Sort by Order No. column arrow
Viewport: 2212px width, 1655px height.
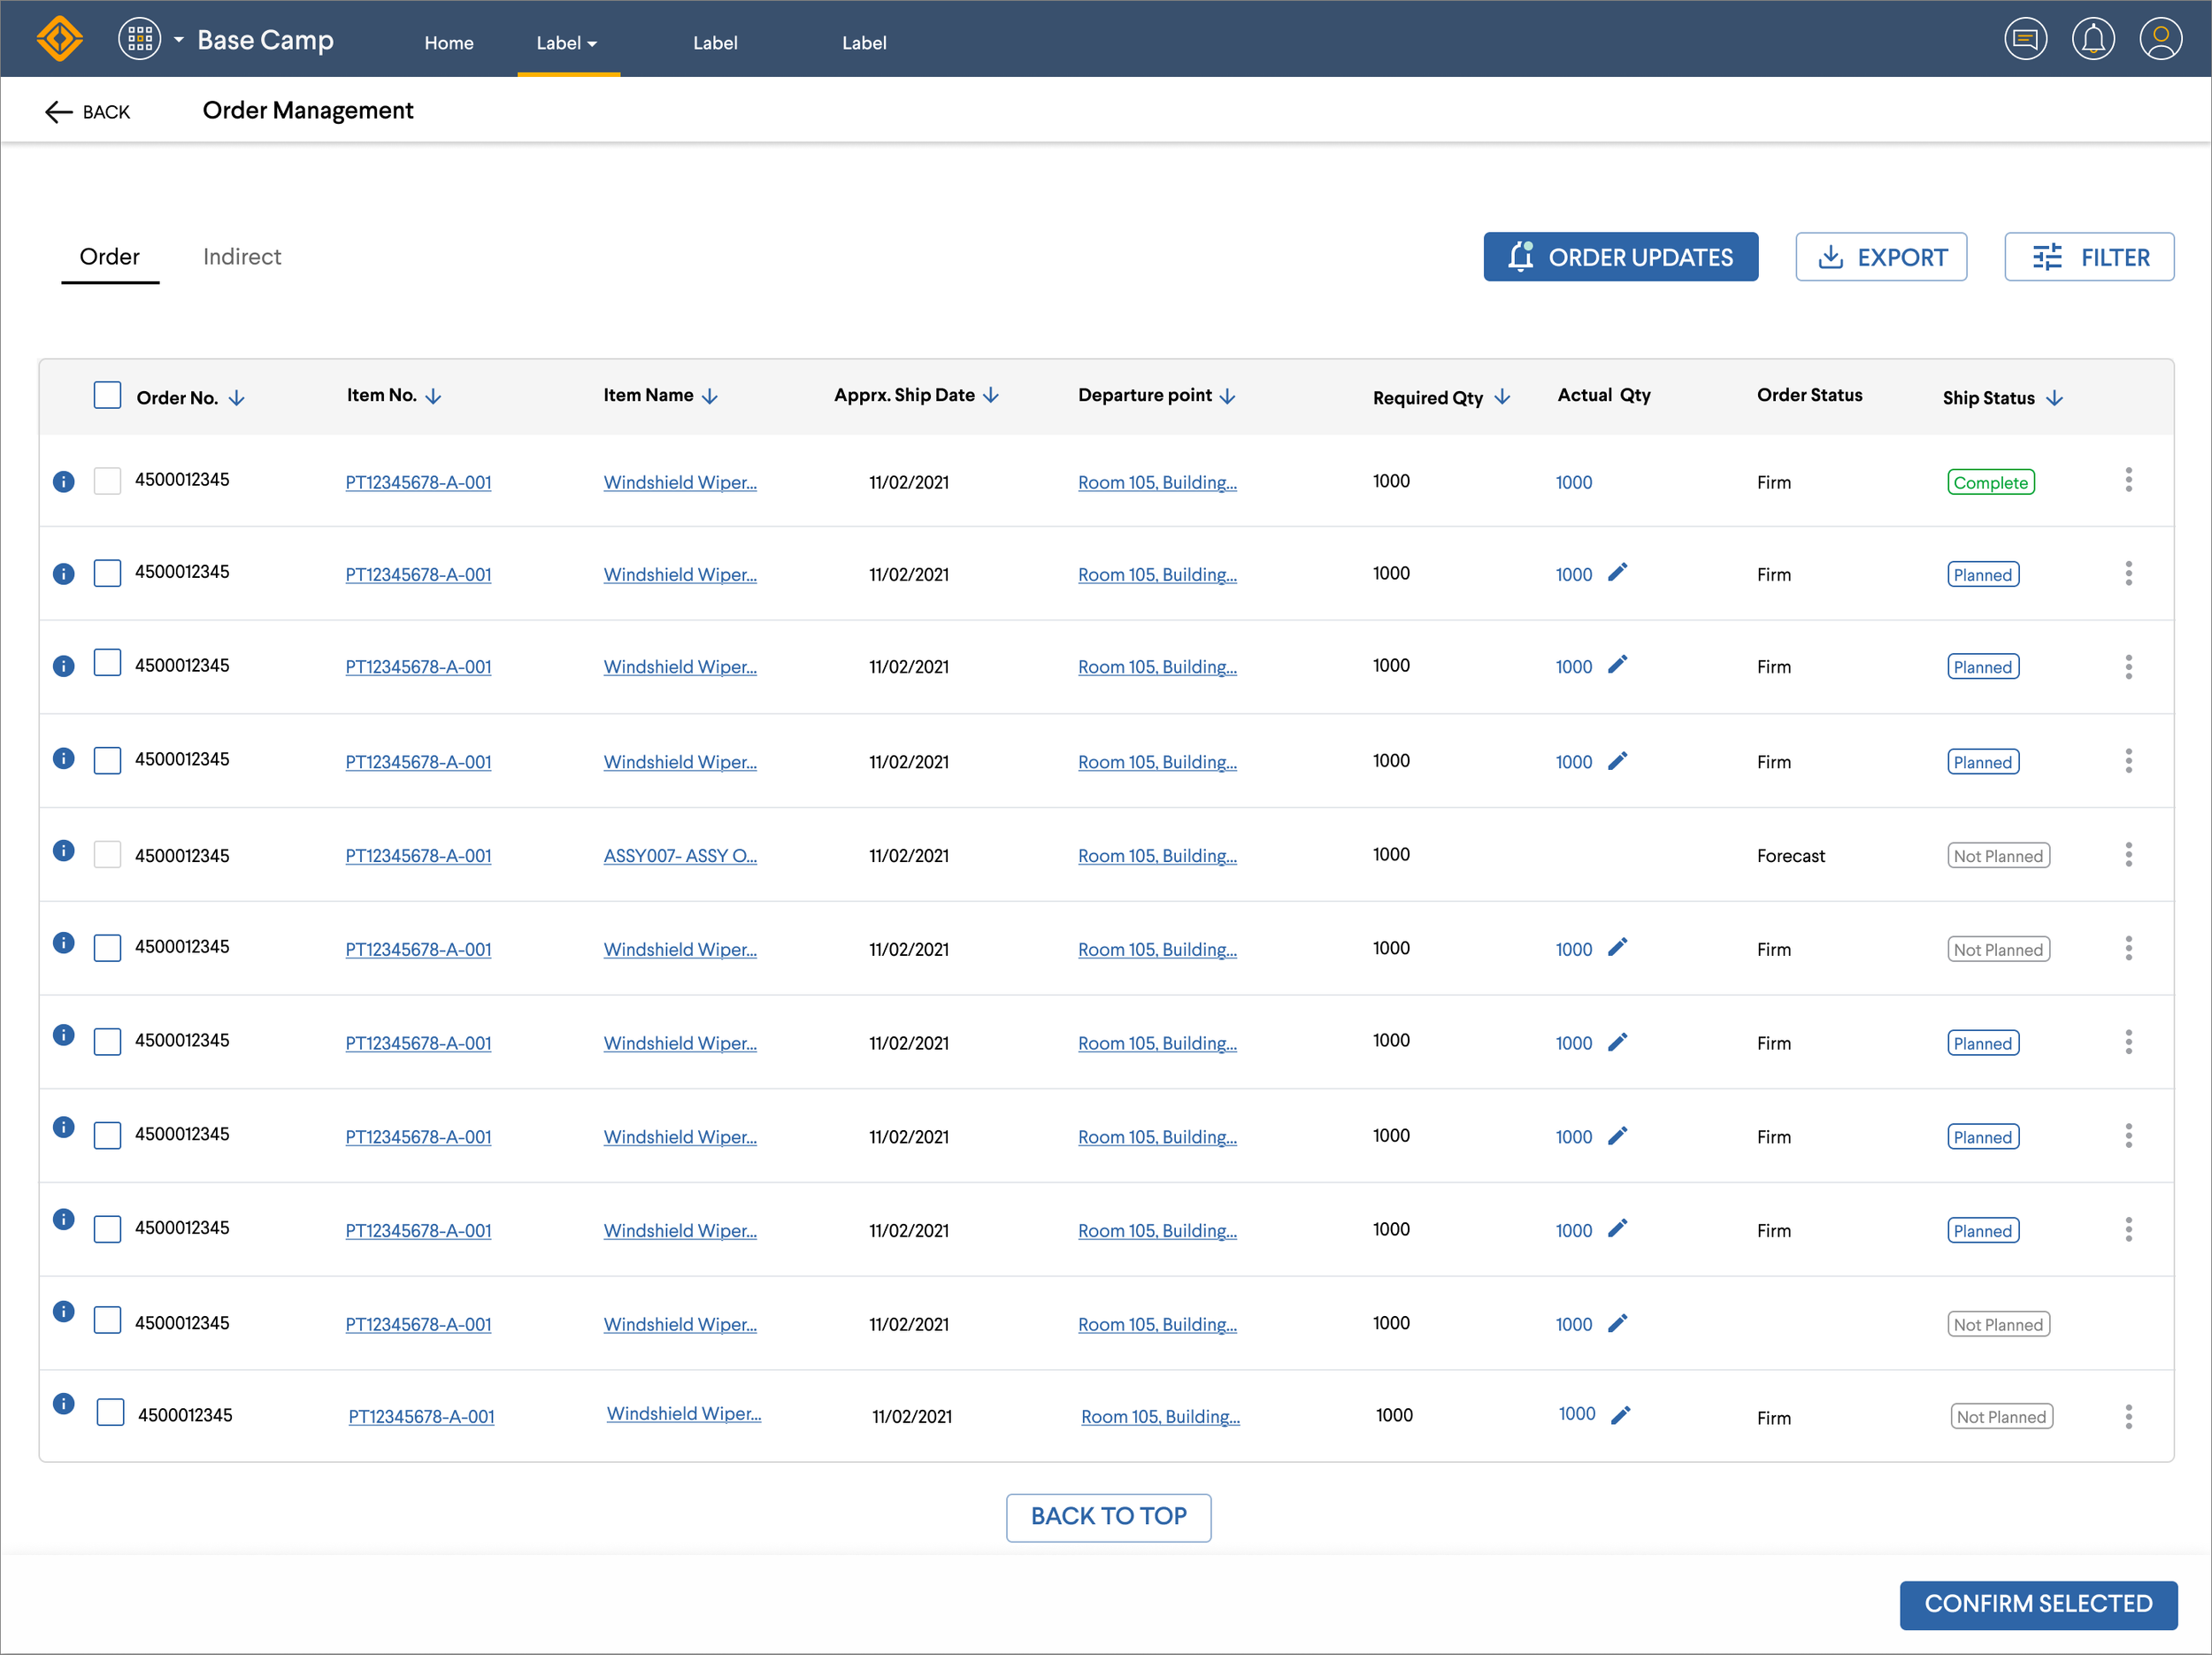click(237, 398)
